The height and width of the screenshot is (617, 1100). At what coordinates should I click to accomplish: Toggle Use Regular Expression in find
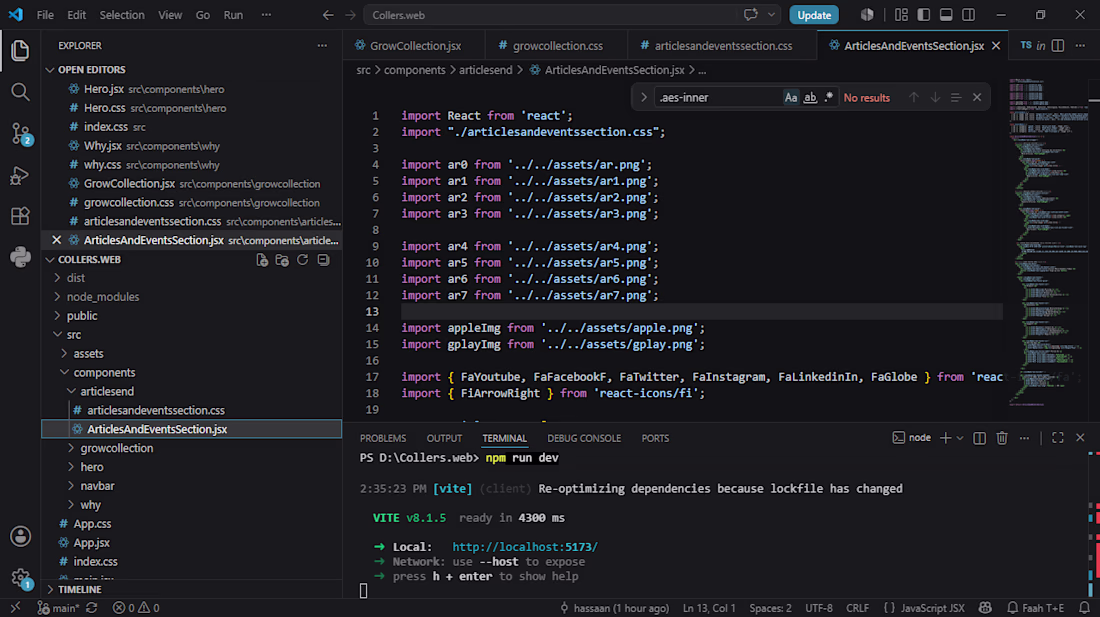(829, 97)
